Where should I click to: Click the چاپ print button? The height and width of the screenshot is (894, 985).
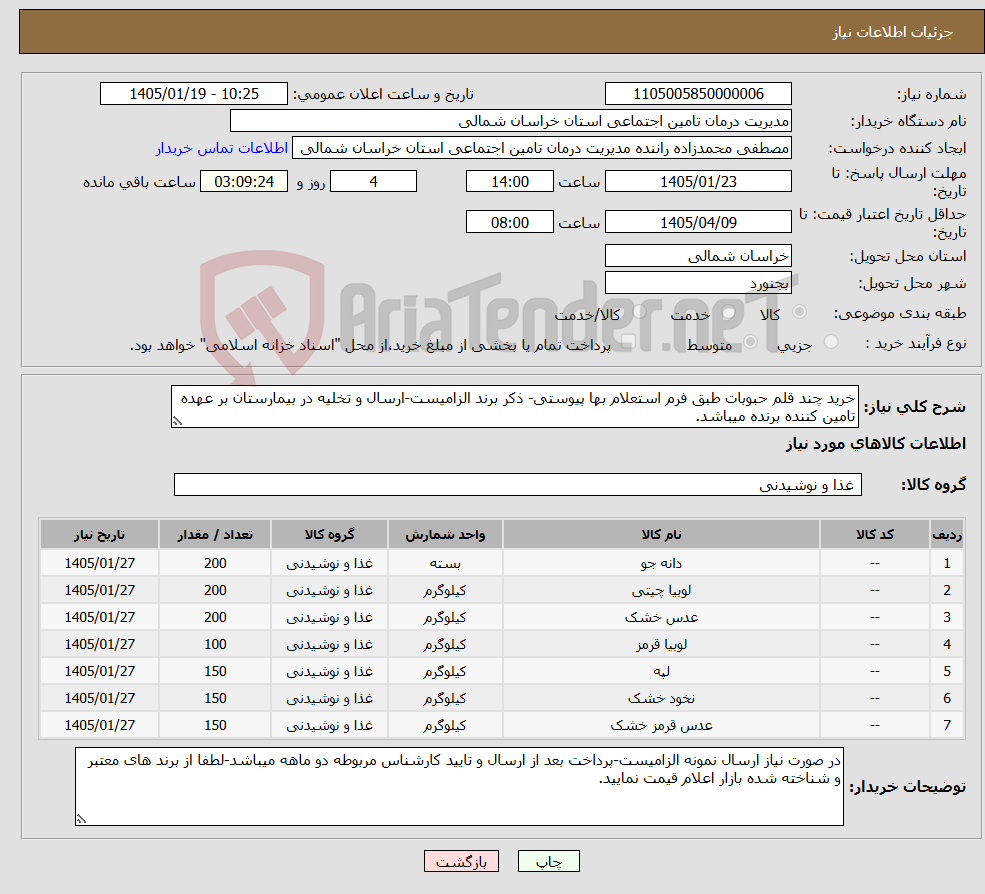tap(548, 861)
